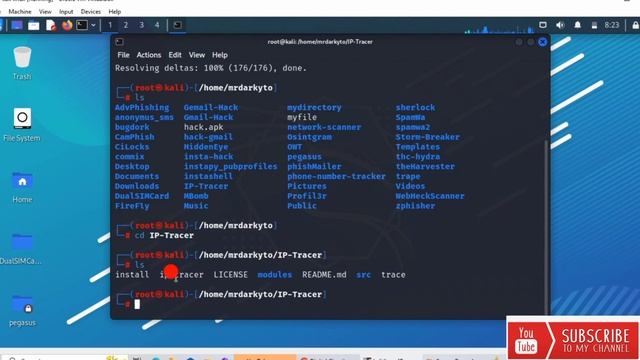The width and height of the screenshot is (640, 360).
Task: Click the 'CamPhish' directory name
Action: (134, 137)
